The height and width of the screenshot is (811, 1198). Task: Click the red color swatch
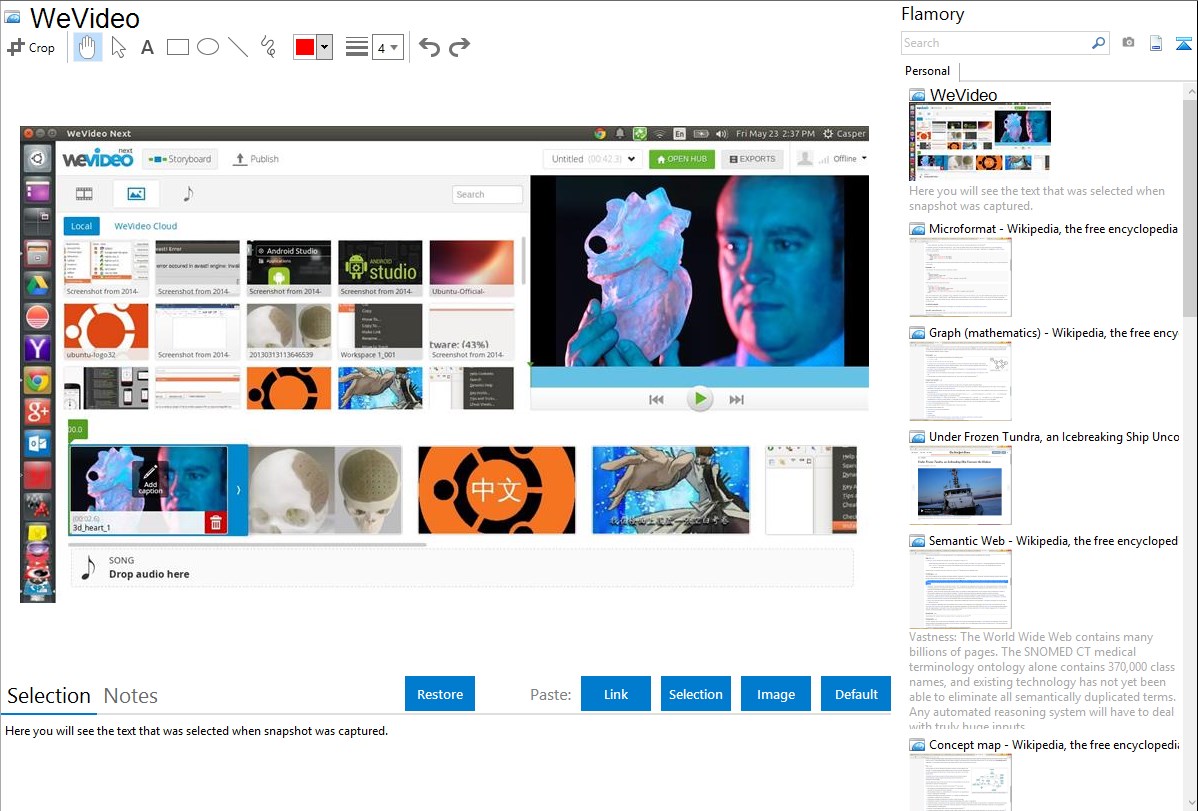pos(305,47)
